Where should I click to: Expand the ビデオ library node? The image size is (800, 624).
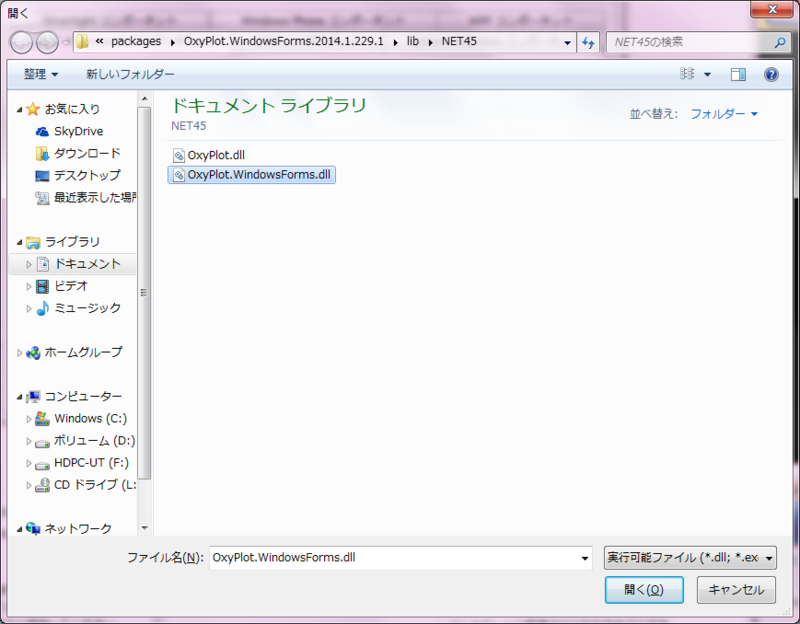tap(29, 287)
